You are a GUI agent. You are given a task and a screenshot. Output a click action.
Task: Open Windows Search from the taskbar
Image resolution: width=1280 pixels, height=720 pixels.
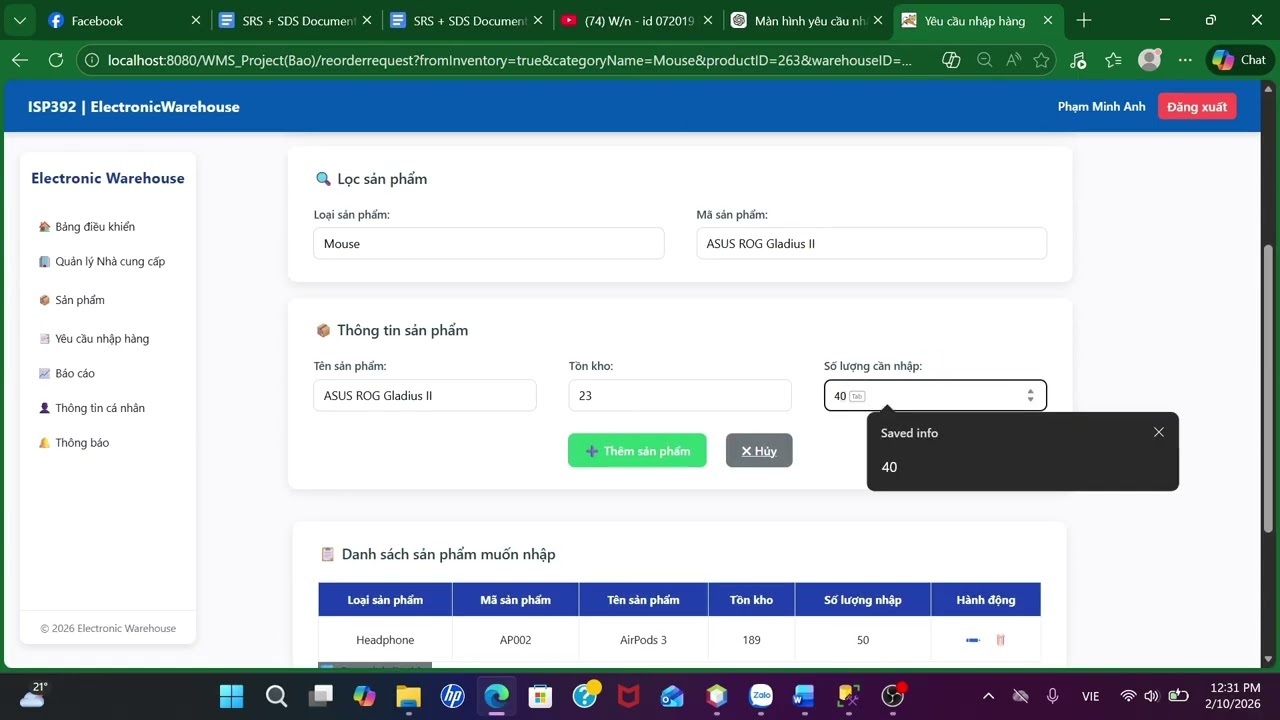click(277, 696)
